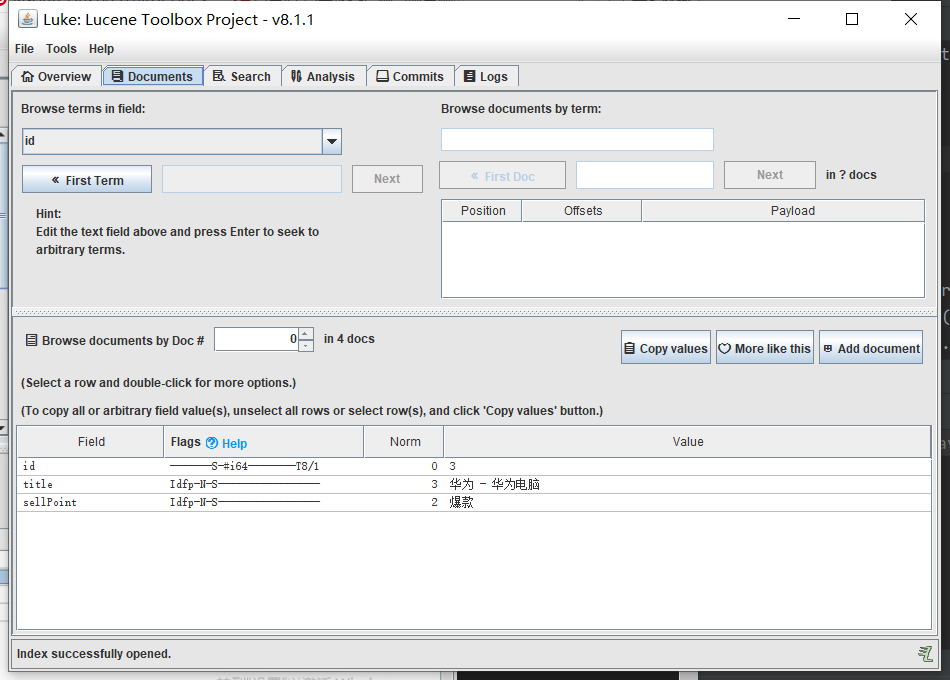Click the Field column header
The height and width of the screenshot is (680, 950).
(91, 442)
